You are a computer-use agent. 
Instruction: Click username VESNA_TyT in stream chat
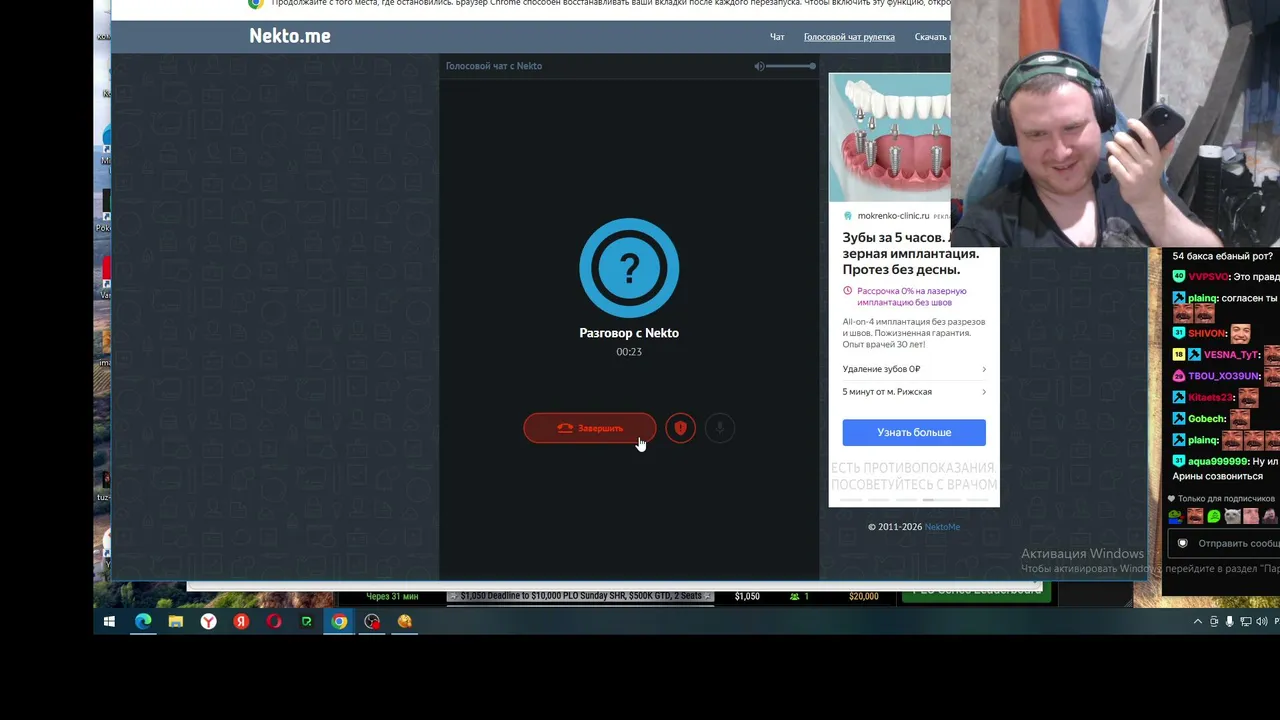(x=1231, y=355)
